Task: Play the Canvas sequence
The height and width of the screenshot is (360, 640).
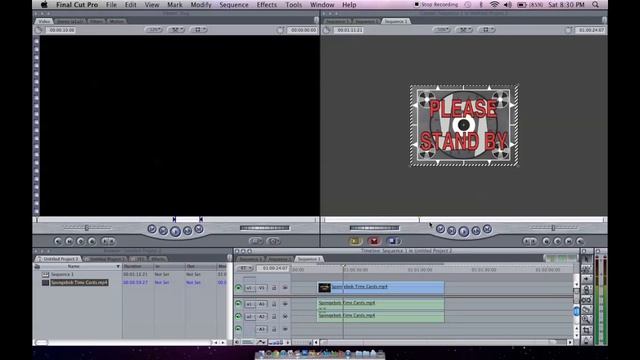Action: click(x=463, y=232)
